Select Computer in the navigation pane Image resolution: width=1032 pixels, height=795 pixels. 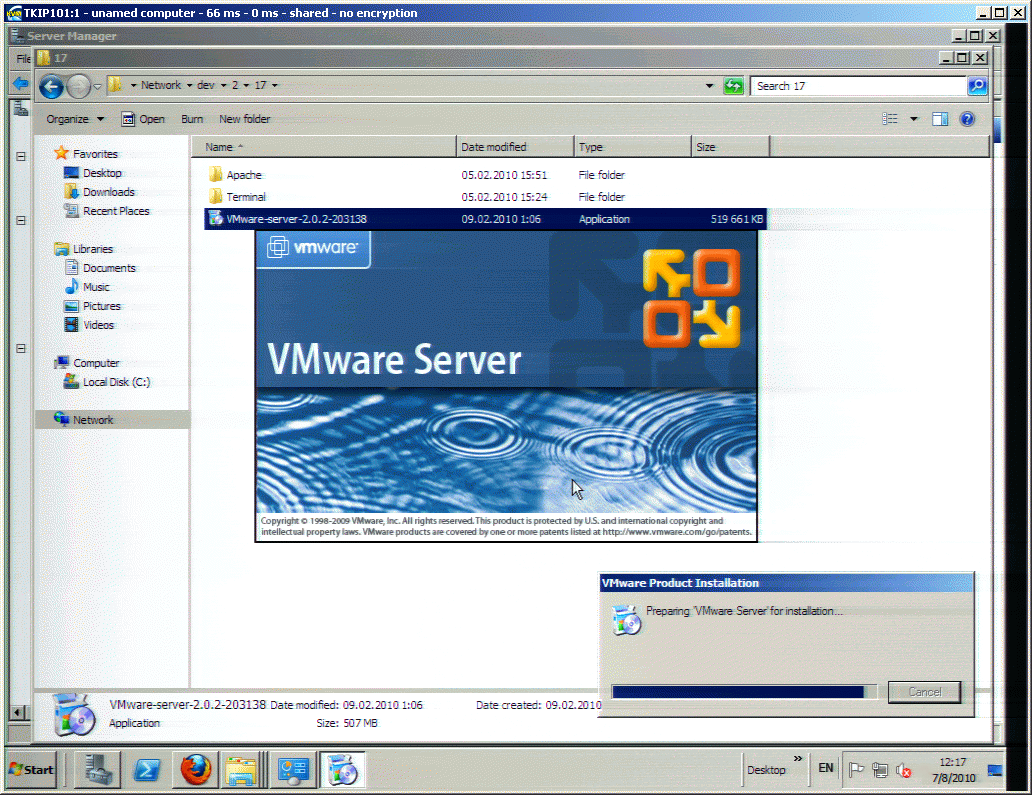[x=95, y=363]
